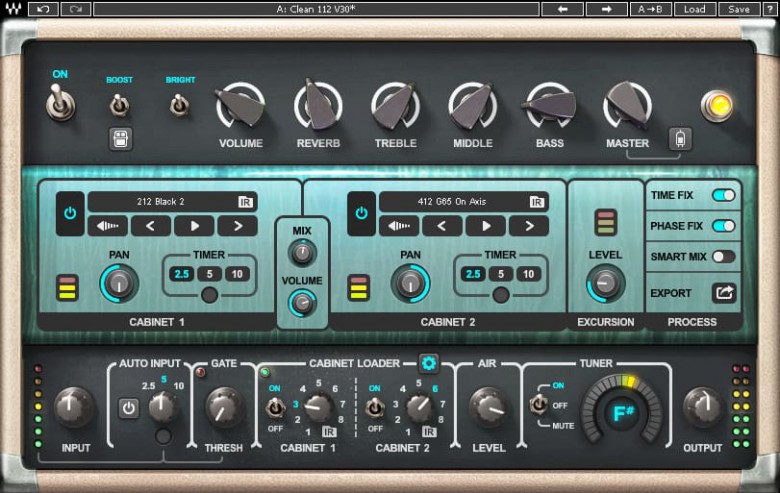Click Cabinet 1 waveform speaker icon
The height and width of the screenshot is (493, 780).
point(107,226)
